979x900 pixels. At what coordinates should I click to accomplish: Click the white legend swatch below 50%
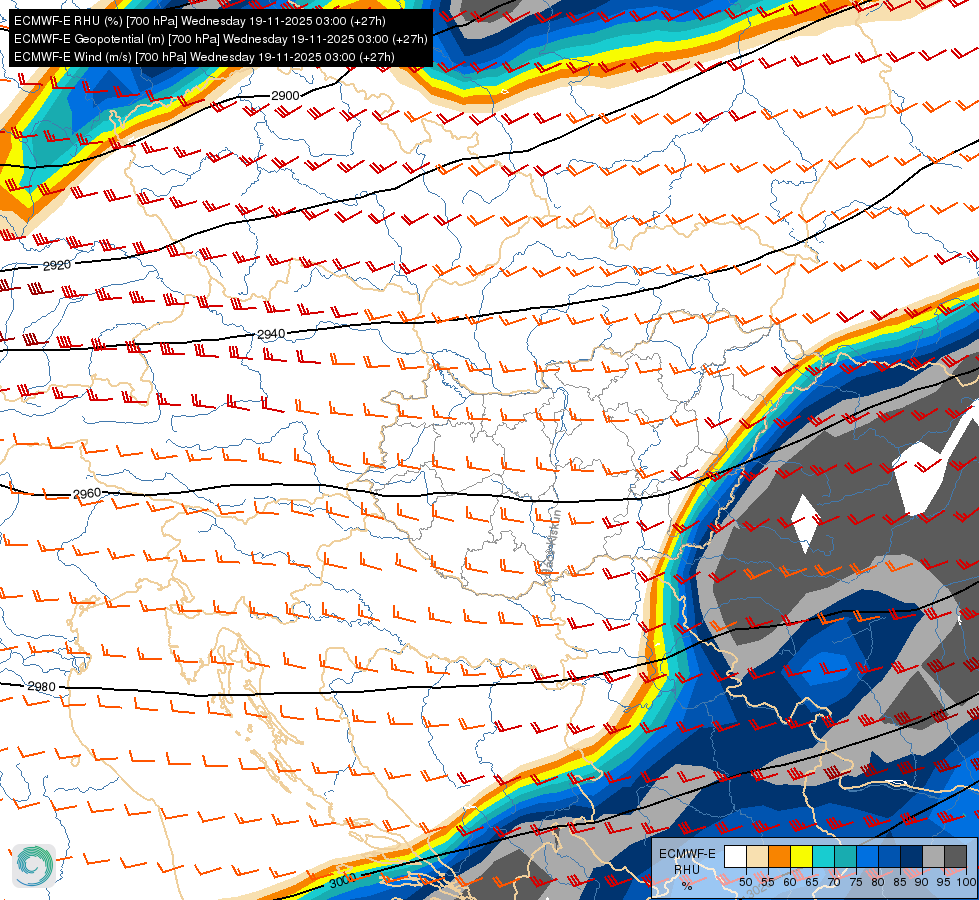pyautogui.click(x=735, y=856)
